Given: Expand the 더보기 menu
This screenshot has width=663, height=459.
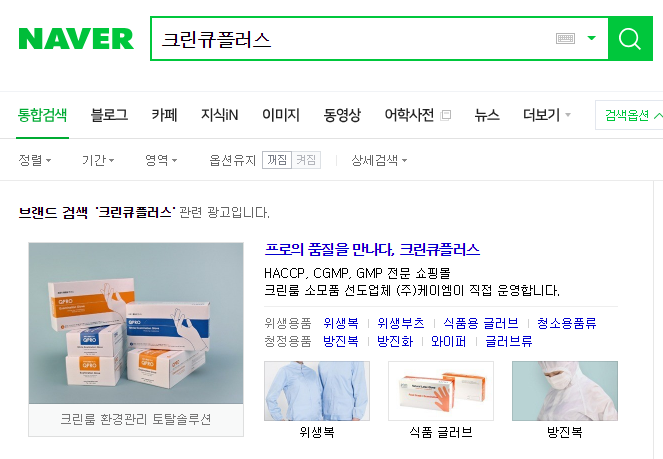Looking at the screenshot, I should coord(547,115).
